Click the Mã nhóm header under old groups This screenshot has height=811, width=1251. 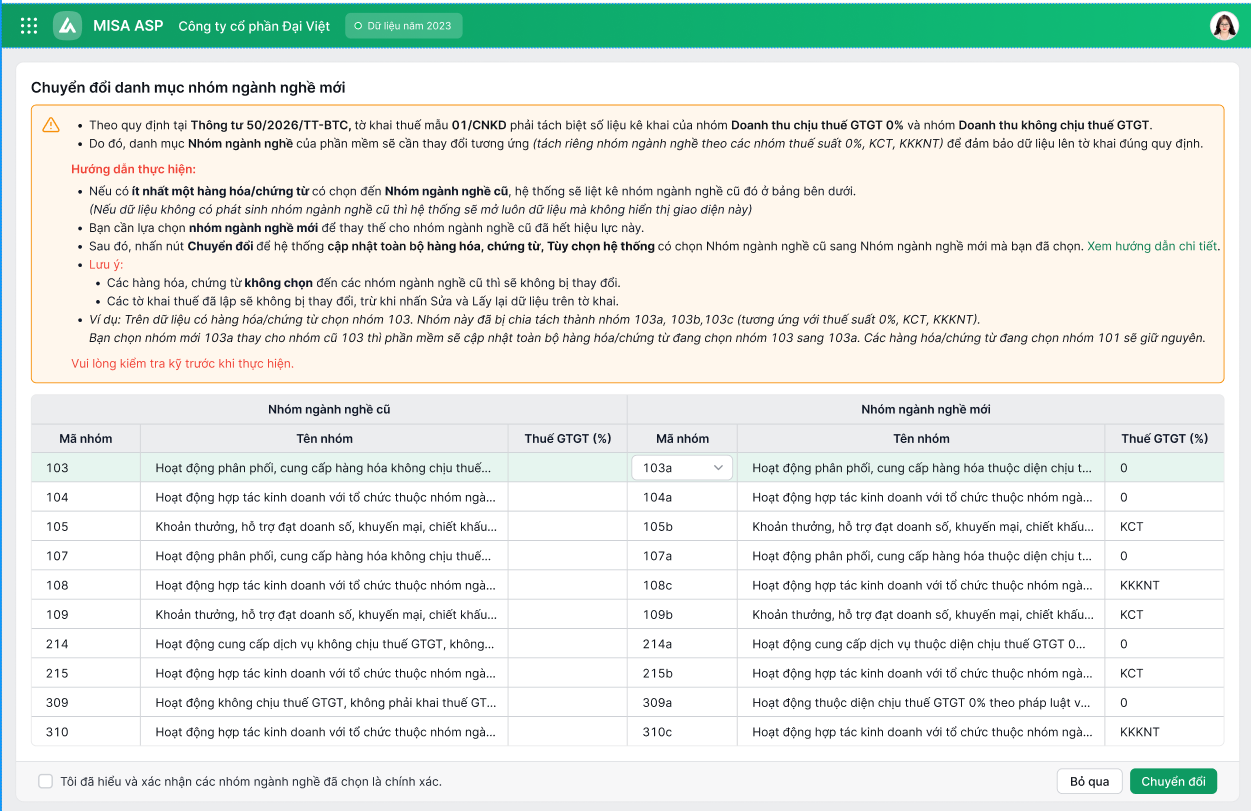(86, 438)
